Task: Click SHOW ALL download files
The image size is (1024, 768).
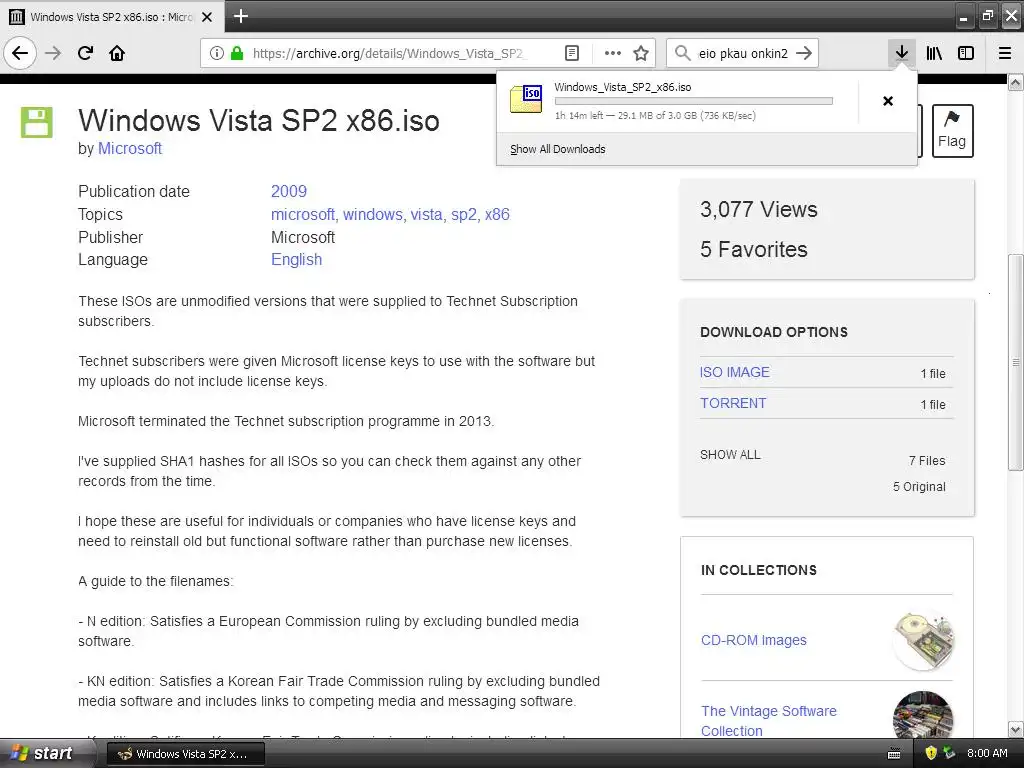Action: coord(730,455)
